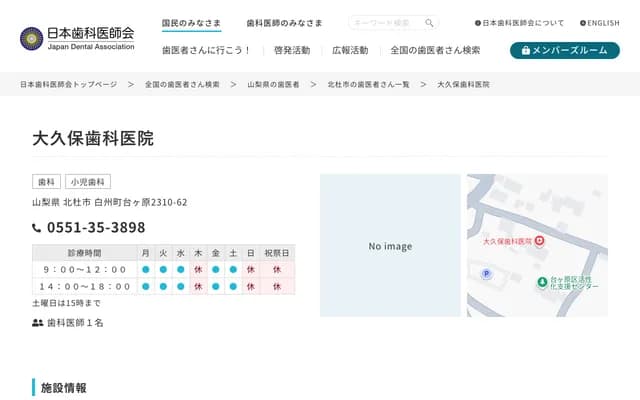The width and height of the screenshot is (640, 400).
Task: Switch to 国民のみなさま tab
Action: pyautogui.click(x=191, y=23)
